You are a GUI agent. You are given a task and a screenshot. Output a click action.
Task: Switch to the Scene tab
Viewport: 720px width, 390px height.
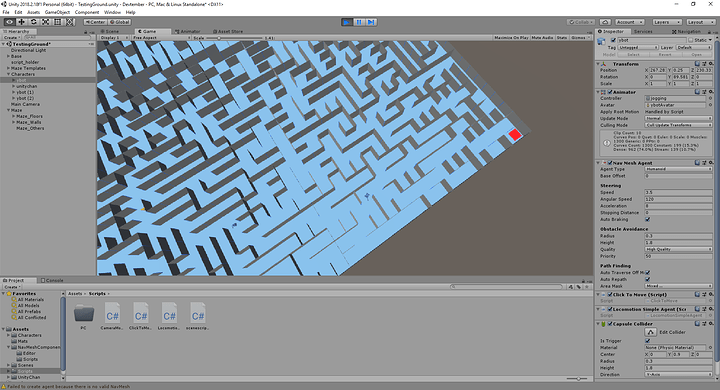coord(110,31)
